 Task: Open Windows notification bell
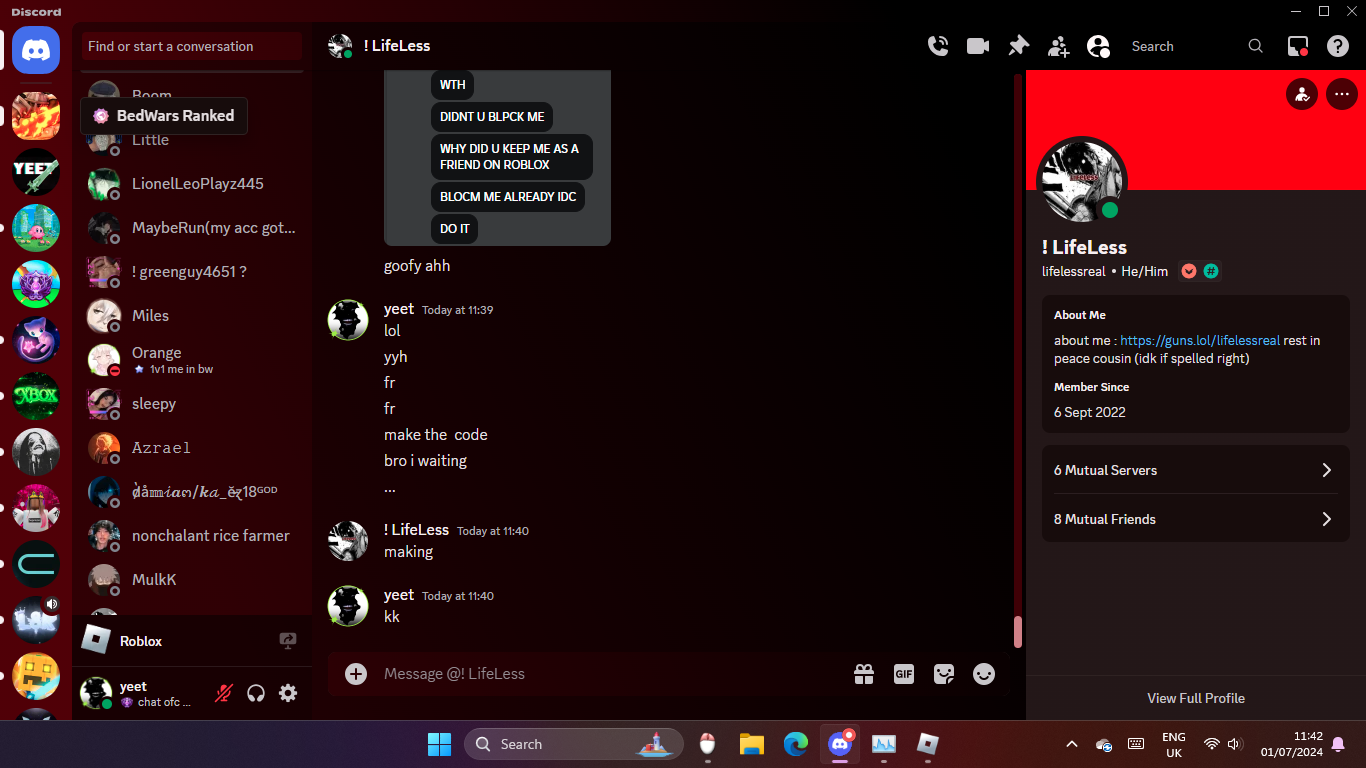[1338, 744]
